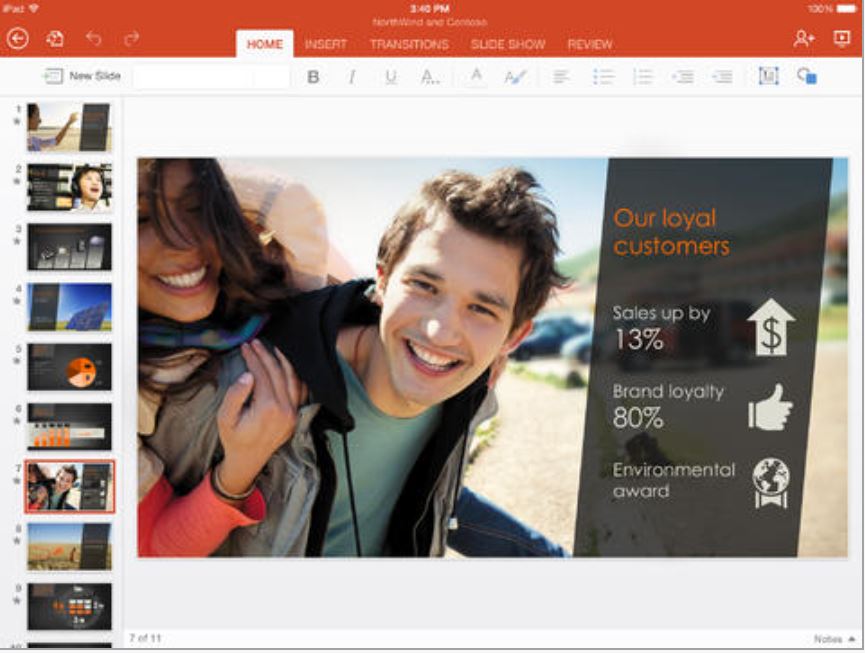Screen dimensions: 865x653
Task: Open text alignment options
Action: click(x=560, y=77)
